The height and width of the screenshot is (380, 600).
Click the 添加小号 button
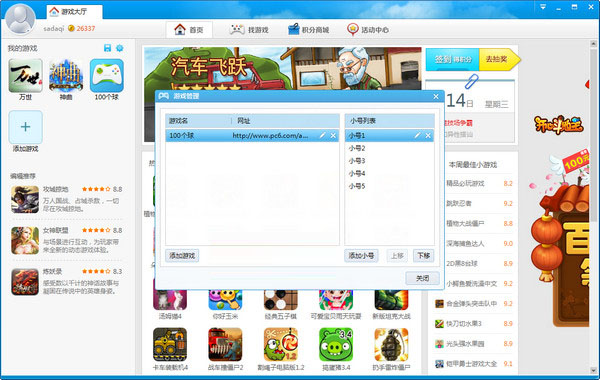(361, 256)
